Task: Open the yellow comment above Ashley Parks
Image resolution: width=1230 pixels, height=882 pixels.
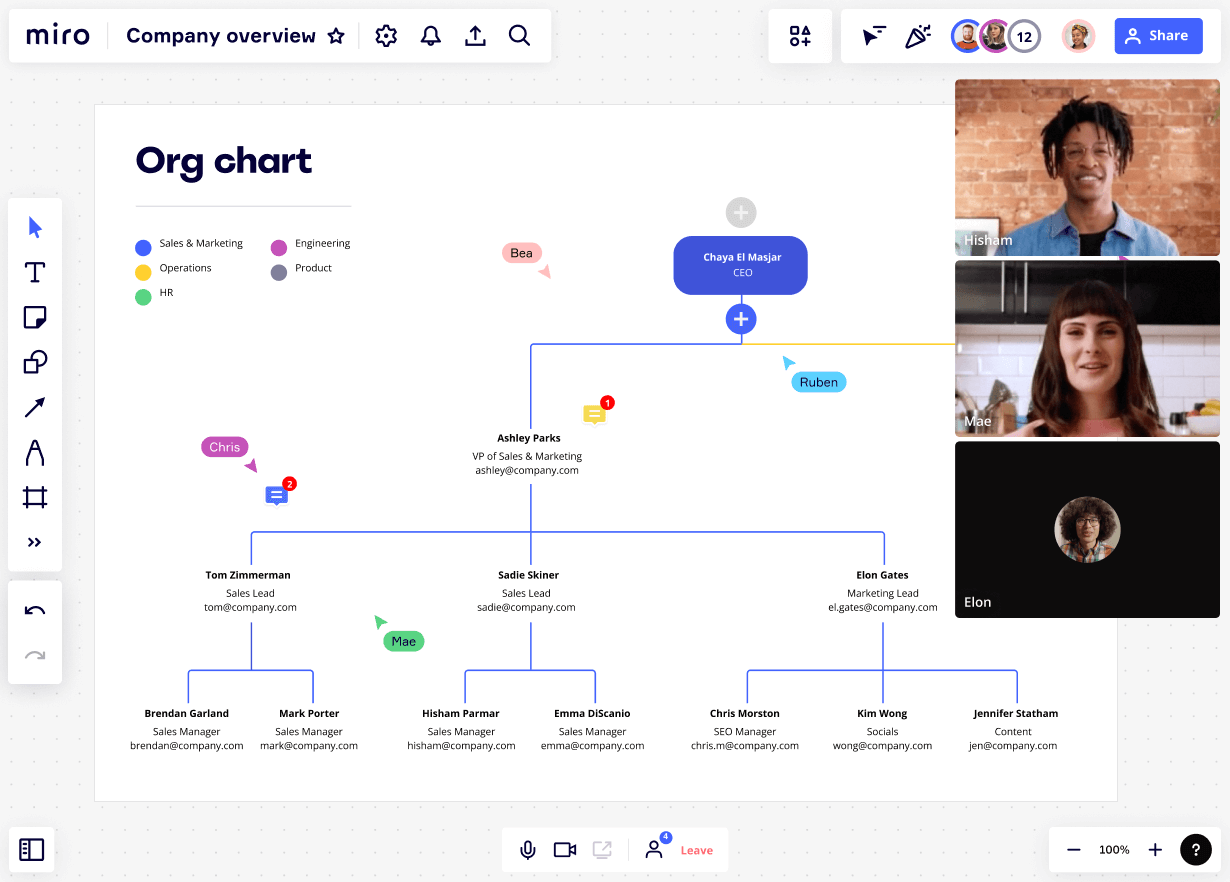Action: [x=594, y=414]
